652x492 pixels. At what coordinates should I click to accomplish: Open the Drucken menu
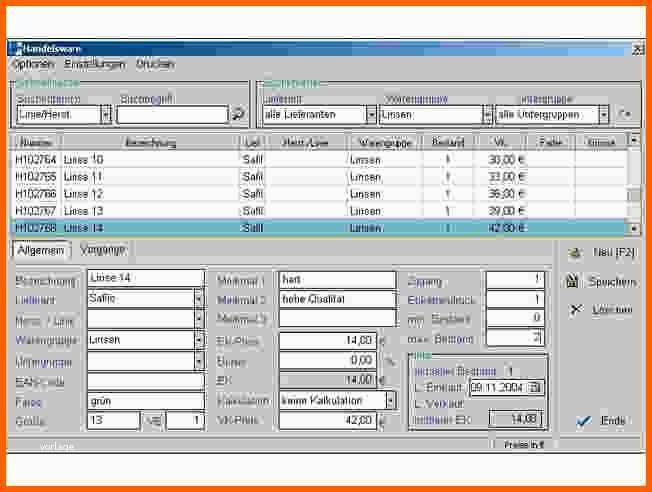point(155,64)
